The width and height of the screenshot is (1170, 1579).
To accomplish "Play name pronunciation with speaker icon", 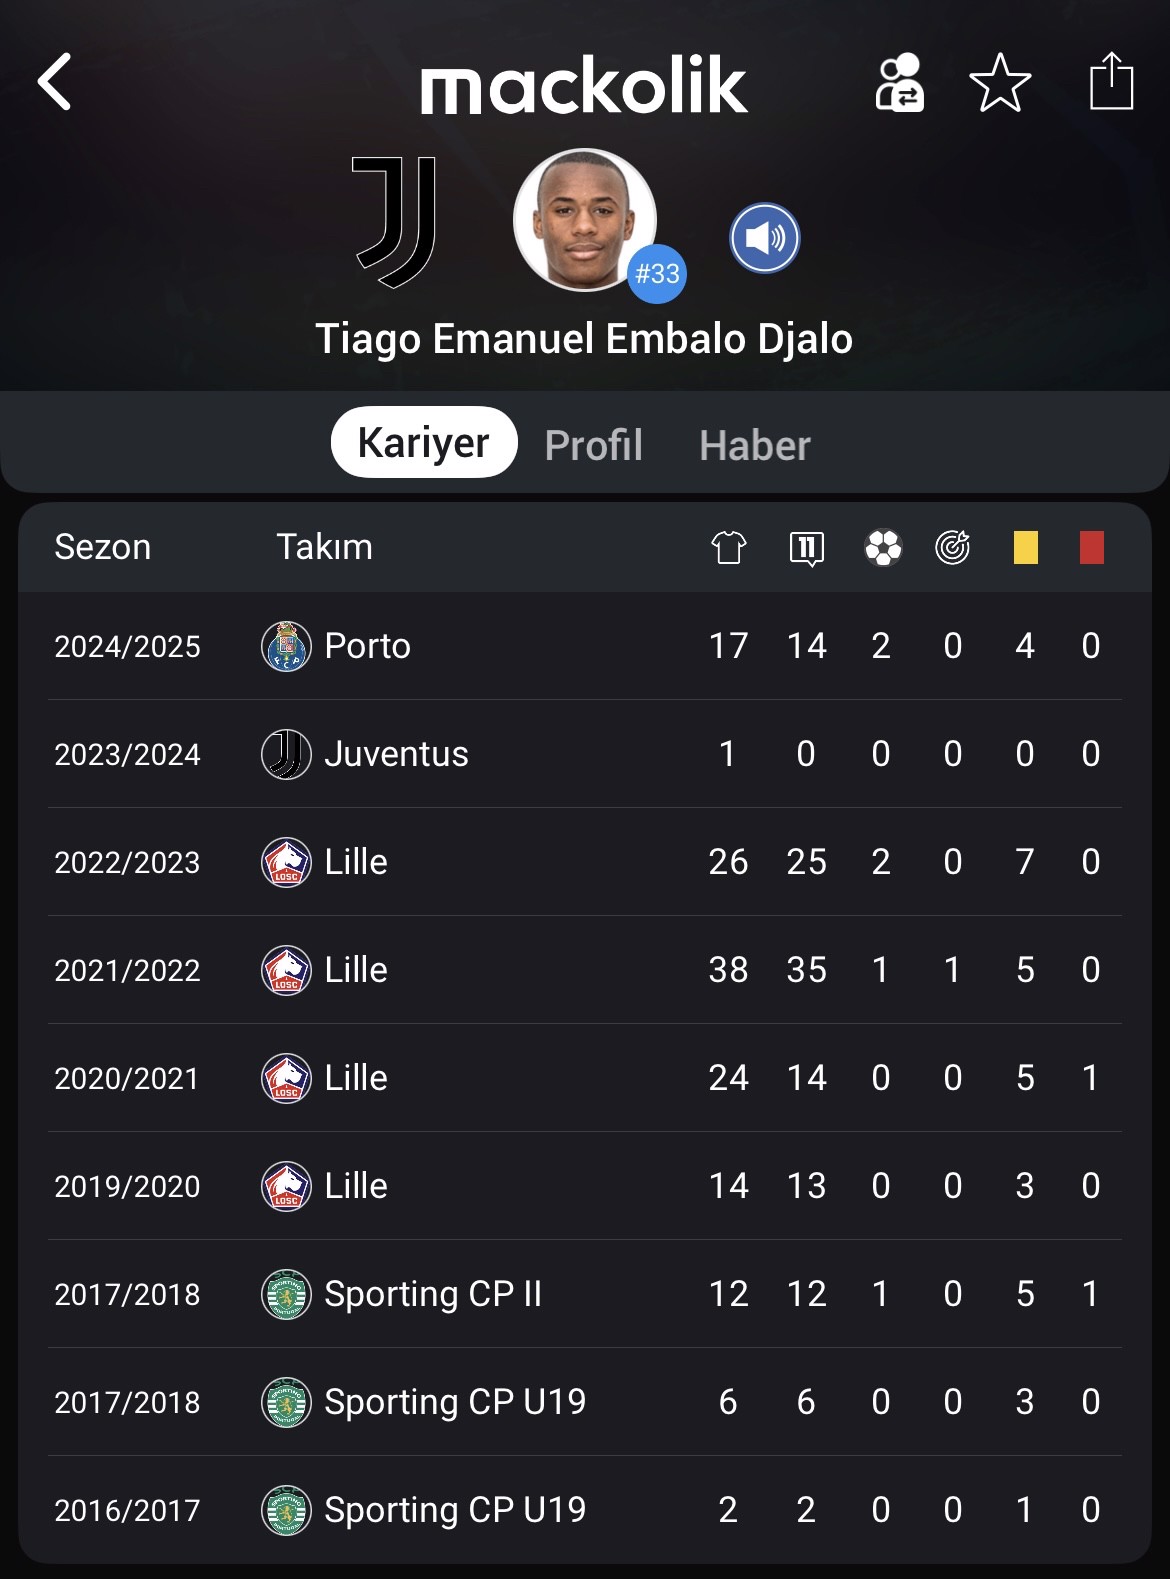I will pos(765,238).
